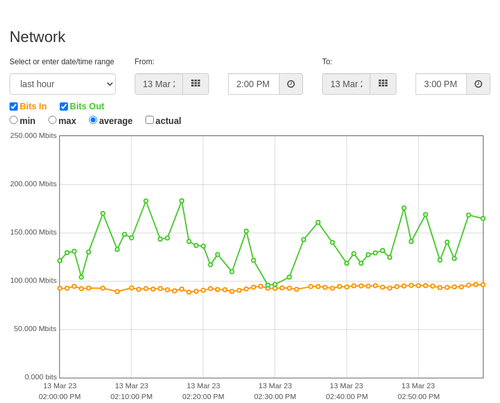Click the 02:20:00 PM x-axis label
The width and height of the screenshot is (500, 403).
(x=203, y=397)
